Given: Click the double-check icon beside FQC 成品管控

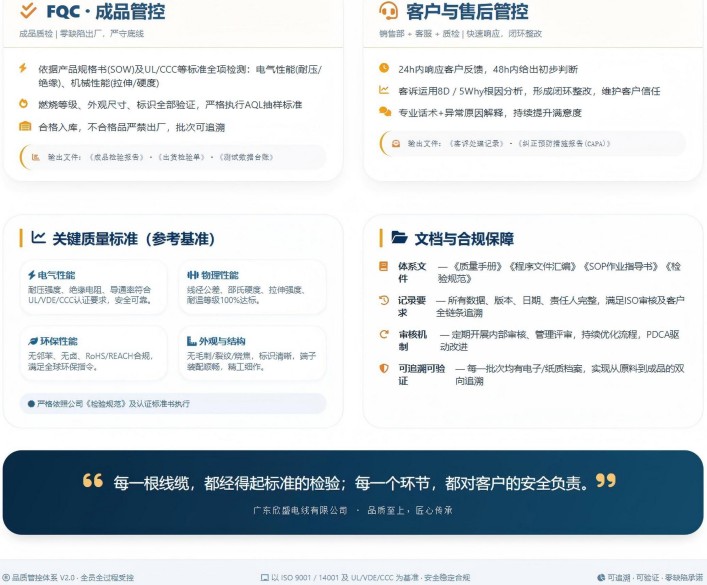Looking at the screenshot, I should [x=29, y=11].
